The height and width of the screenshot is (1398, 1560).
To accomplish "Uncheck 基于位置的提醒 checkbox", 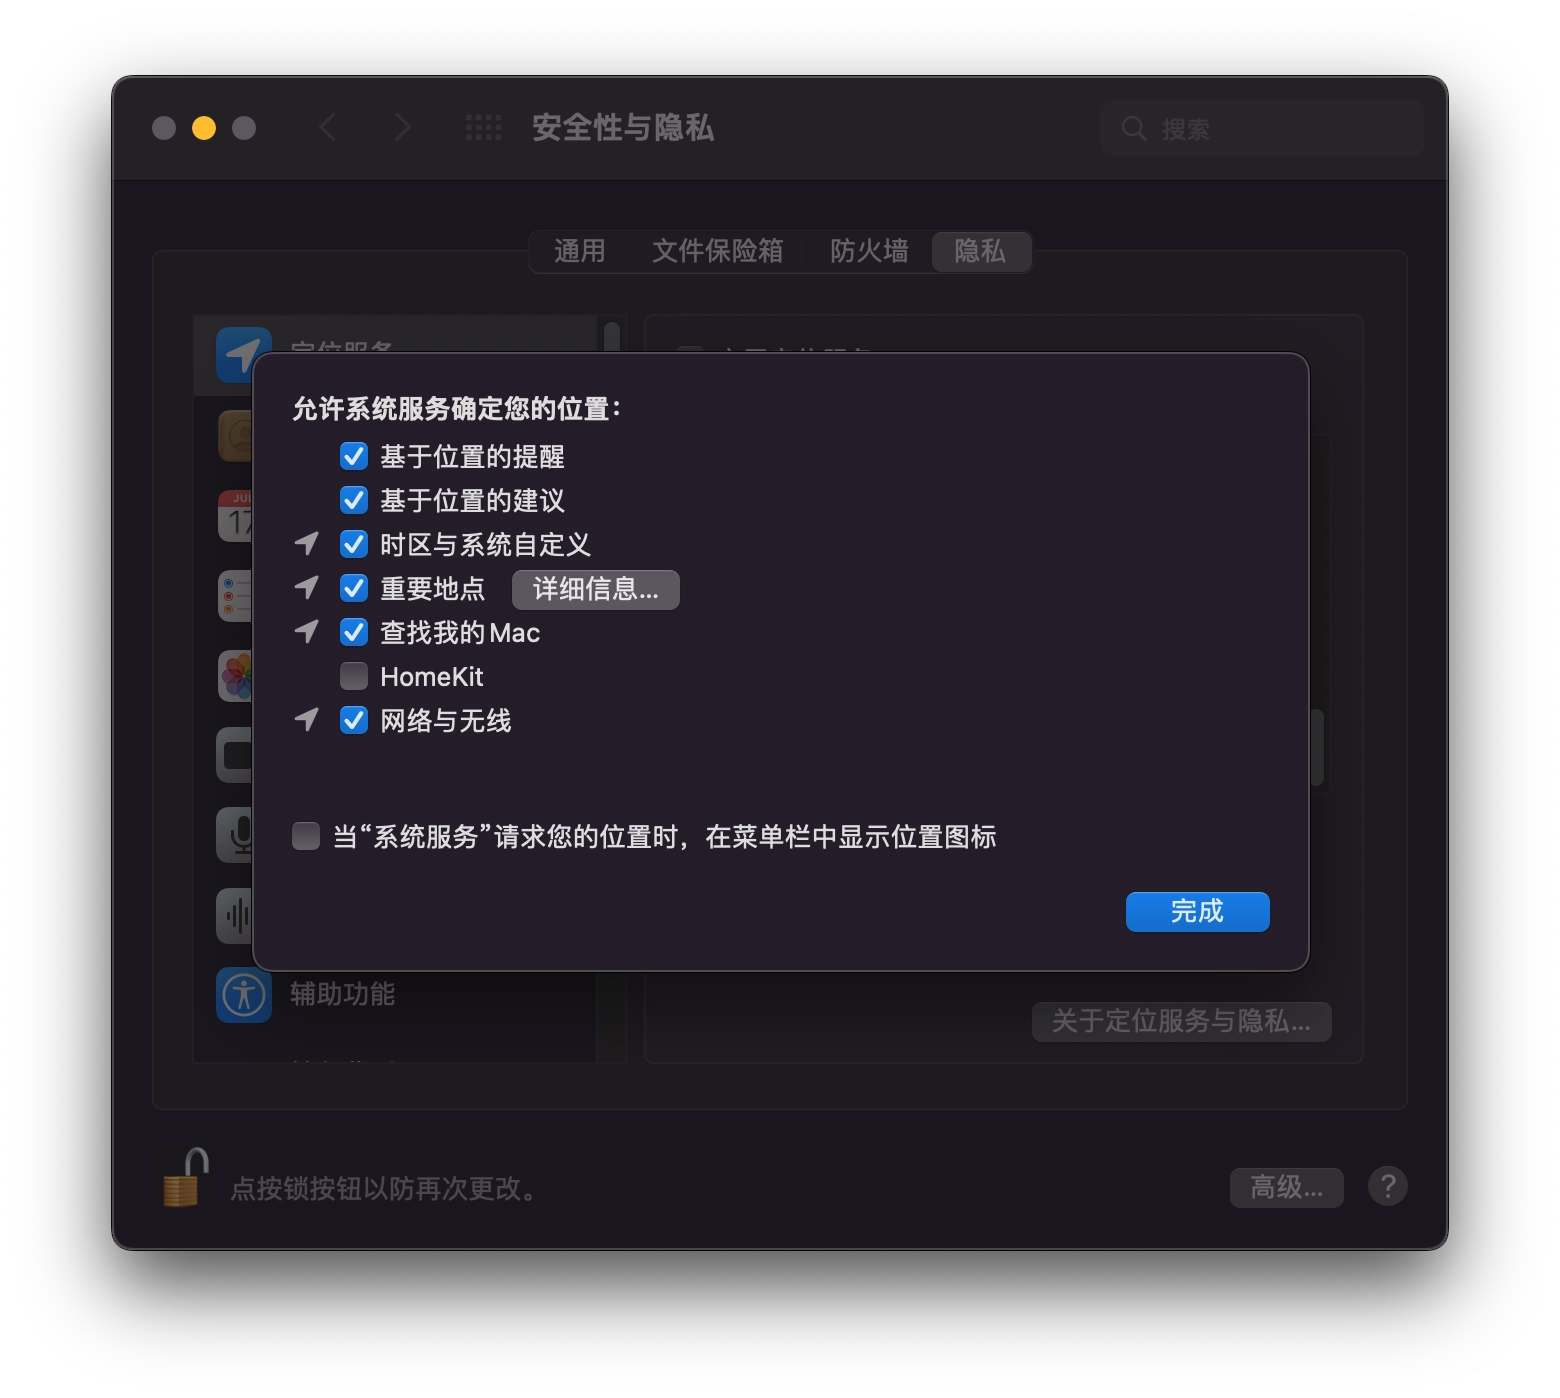I will click(x=354, y=456).
